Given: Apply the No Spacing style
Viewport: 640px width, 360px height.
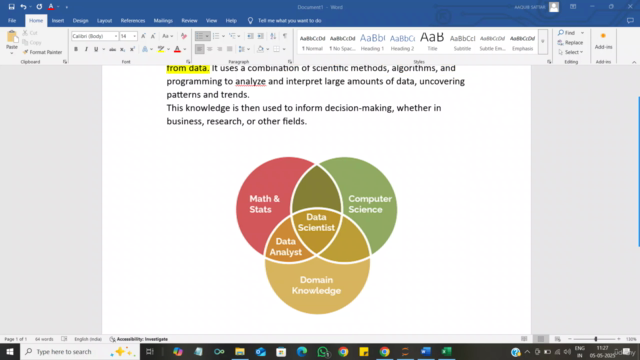Looking at the screenshot, I should pyautogui.click(x=342, y=42).
